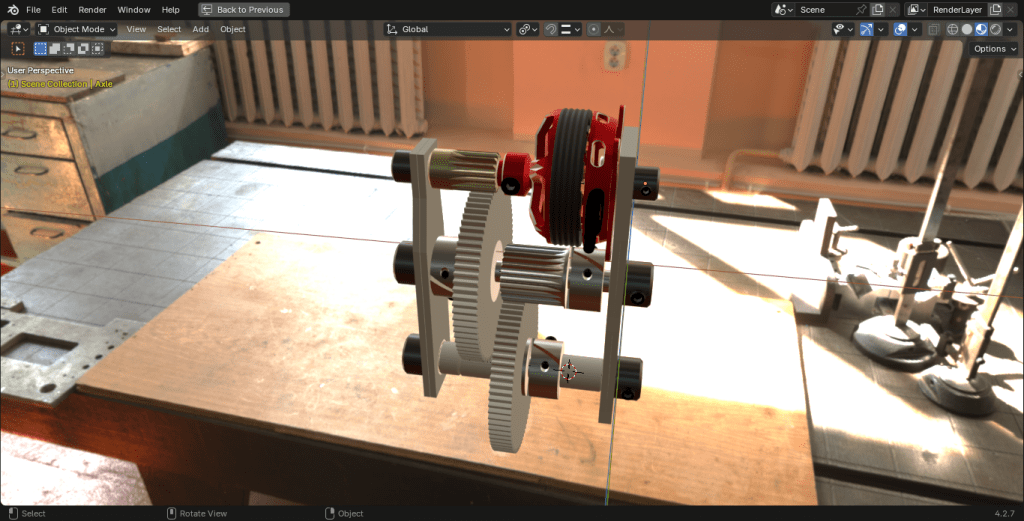Select wireframe viewport shading mode

953,29
